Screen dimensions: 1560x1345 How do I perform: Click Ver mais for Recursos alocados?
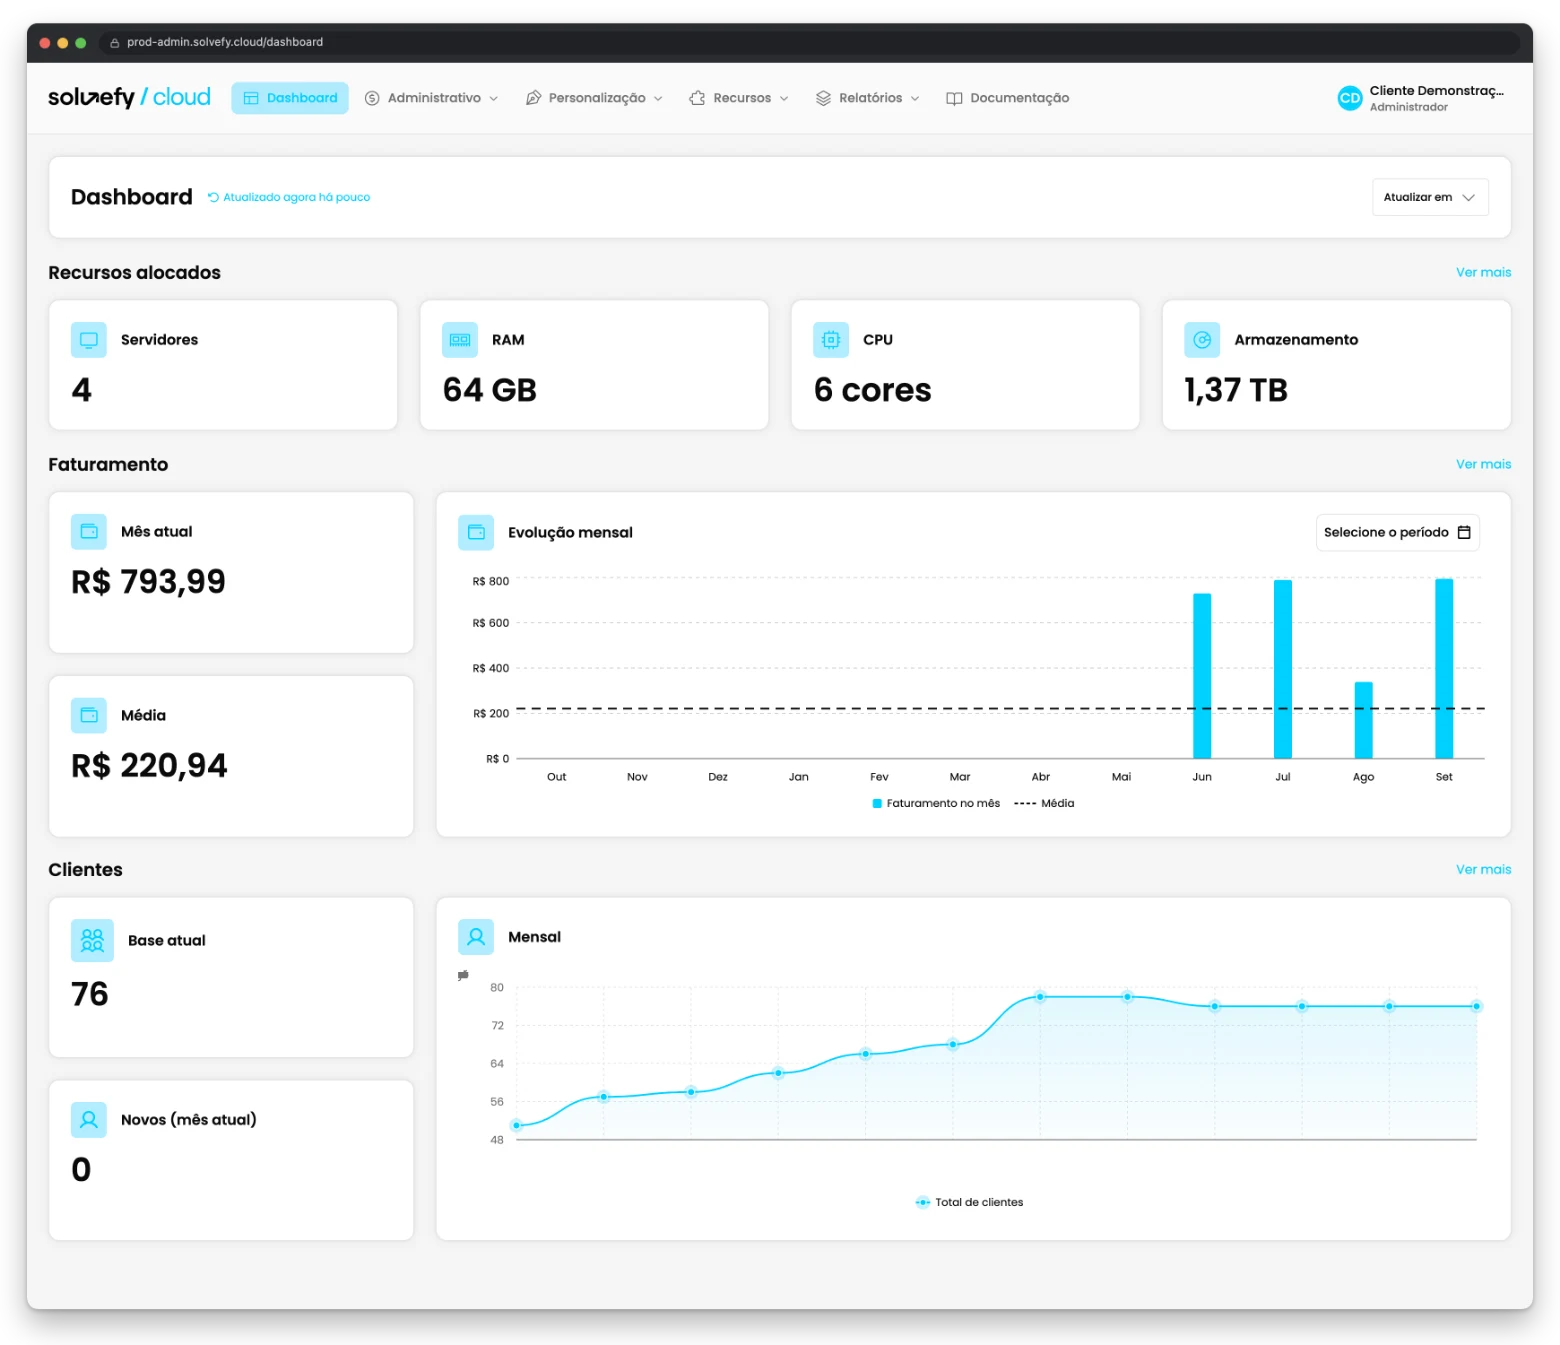[x=1483, y=272]
